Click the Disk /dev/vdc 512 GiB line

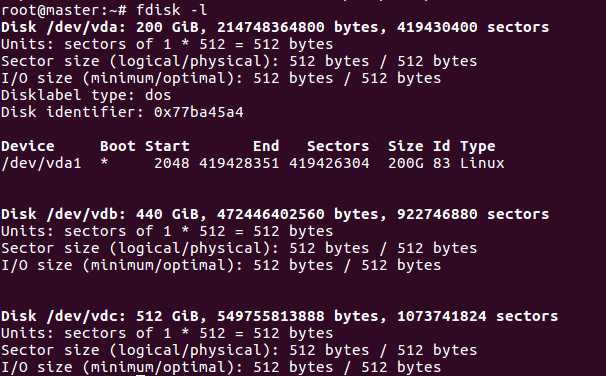[279, 316]
